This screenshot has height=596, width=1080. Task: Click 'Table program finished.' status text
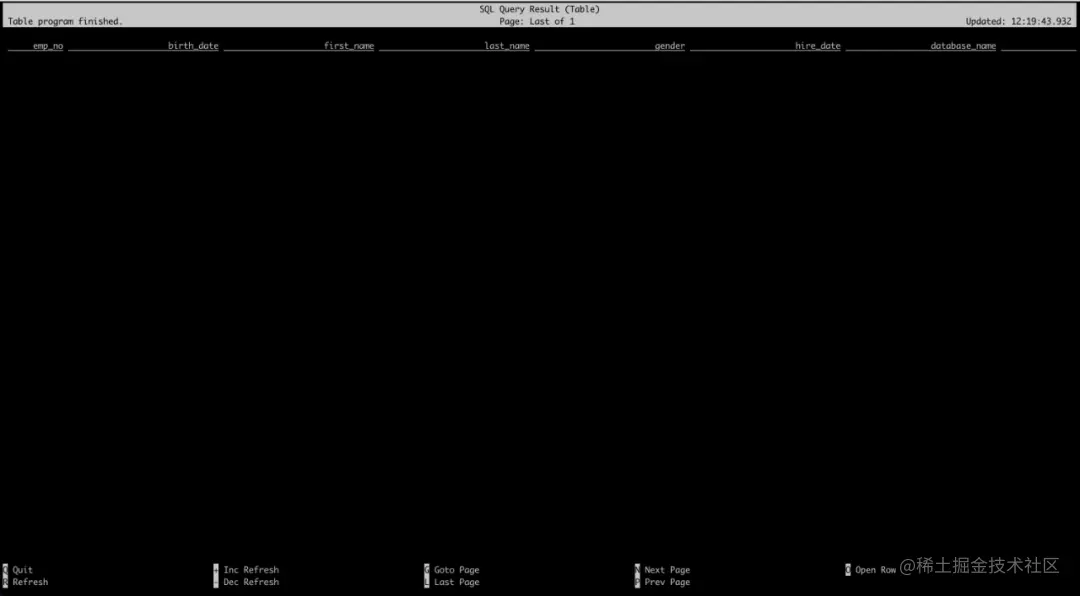click(x=65, y=21)
